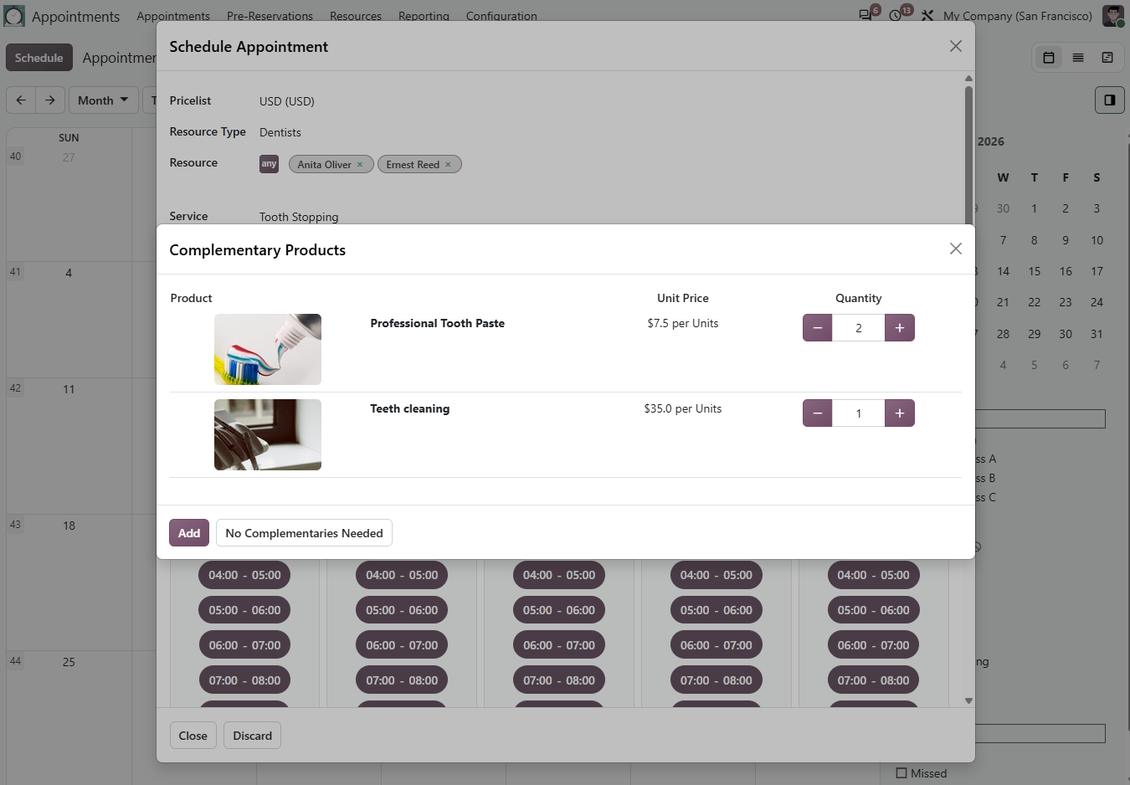This screenshot has height=785, width=1130.
Task: Close the Complementary Products dialog
Action: pos(956,249)
